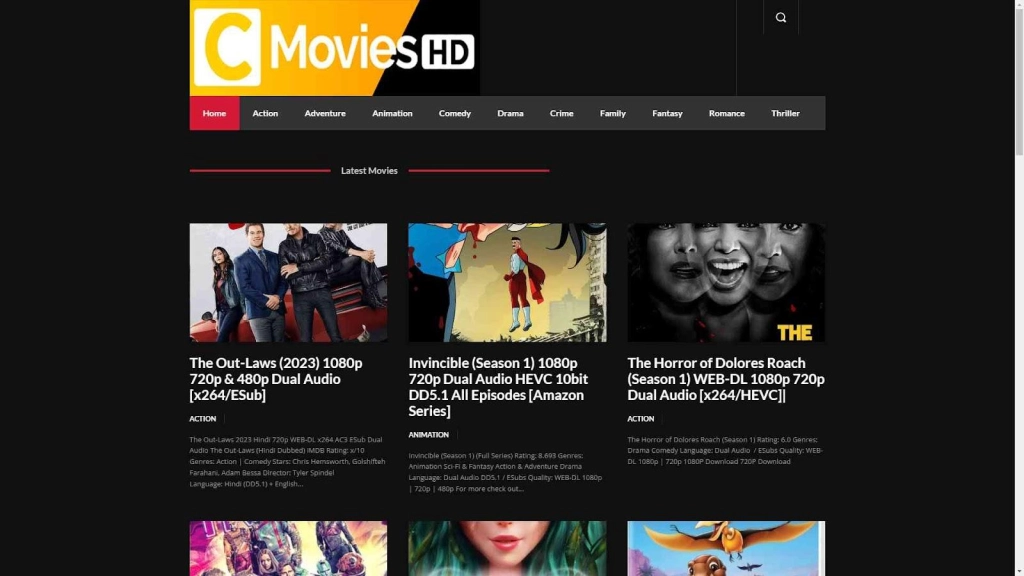This screenshot has height=576, width=1024.
Task: Open the Home menu tab
Action: point(214,113)
